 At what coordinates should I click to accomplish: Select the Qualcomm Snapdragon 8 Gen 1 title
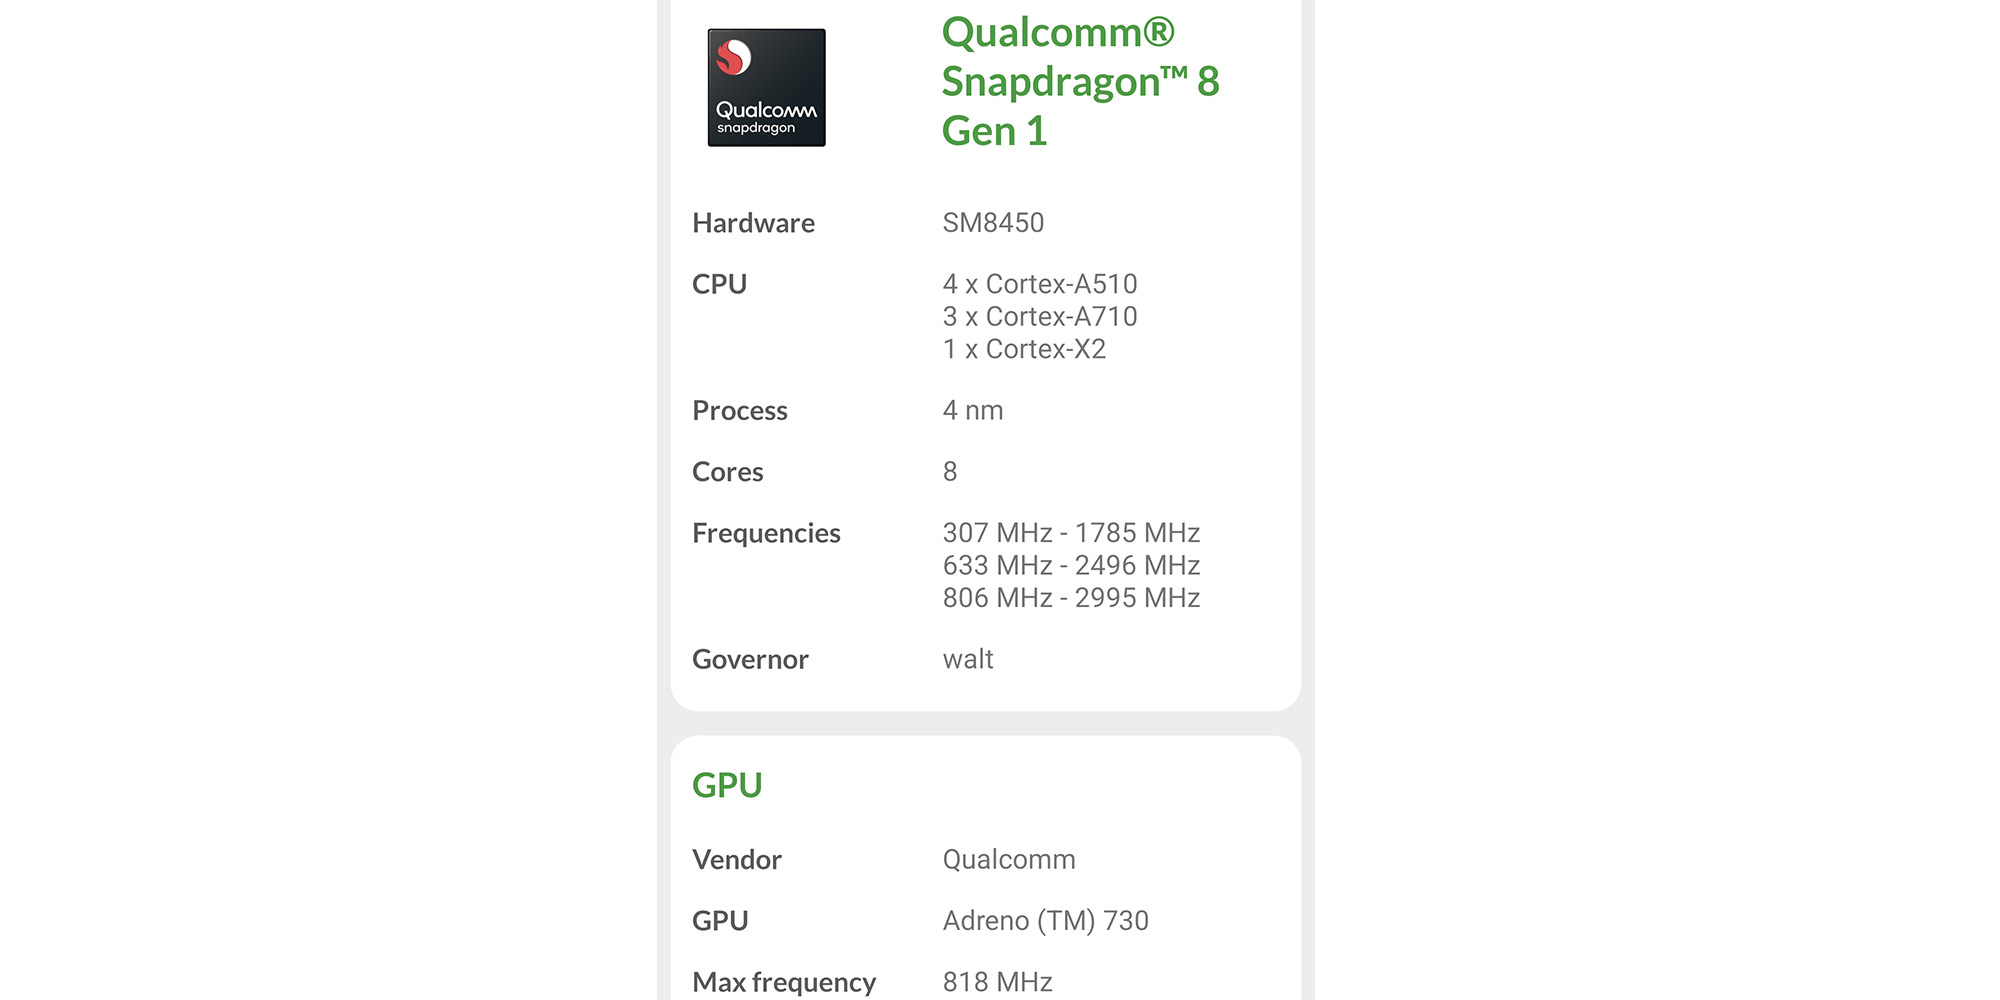click(1081, 82)
